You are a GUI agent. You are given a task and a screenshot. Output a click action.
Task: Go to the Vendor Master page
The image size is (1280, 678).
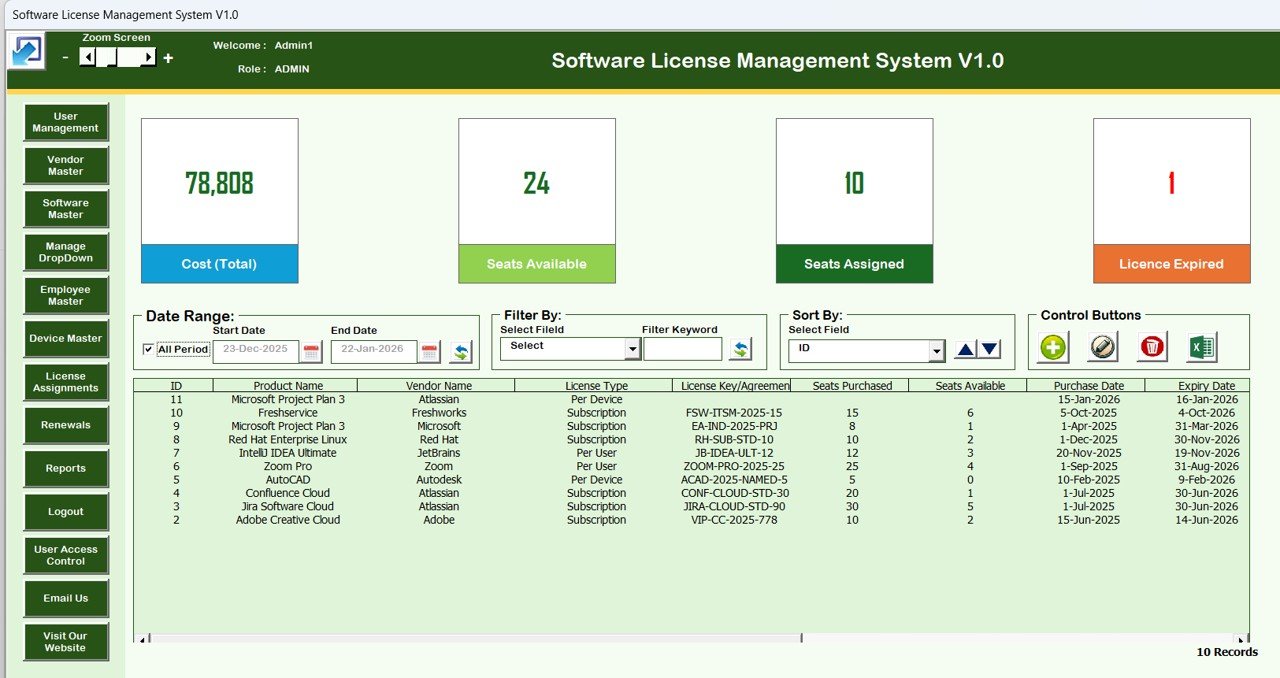pos(66,165)
